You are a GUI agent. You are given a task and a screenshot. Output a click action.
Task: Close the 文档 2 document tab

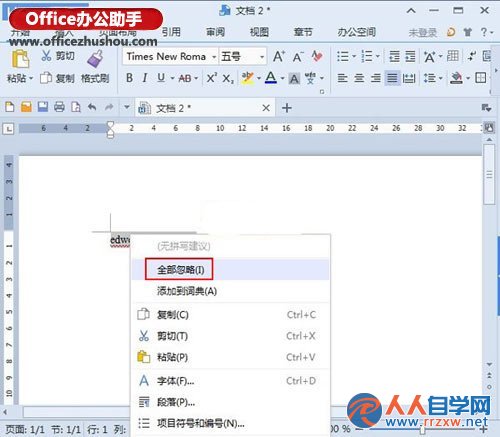tap(266, 108)
